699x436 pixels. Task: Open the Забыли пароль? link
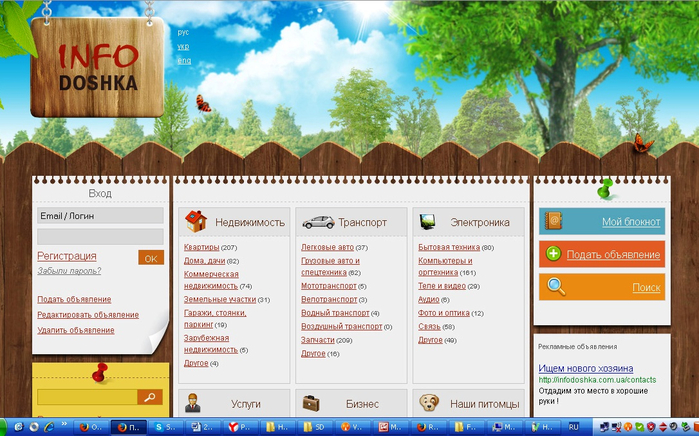click(x=69, y=271)
